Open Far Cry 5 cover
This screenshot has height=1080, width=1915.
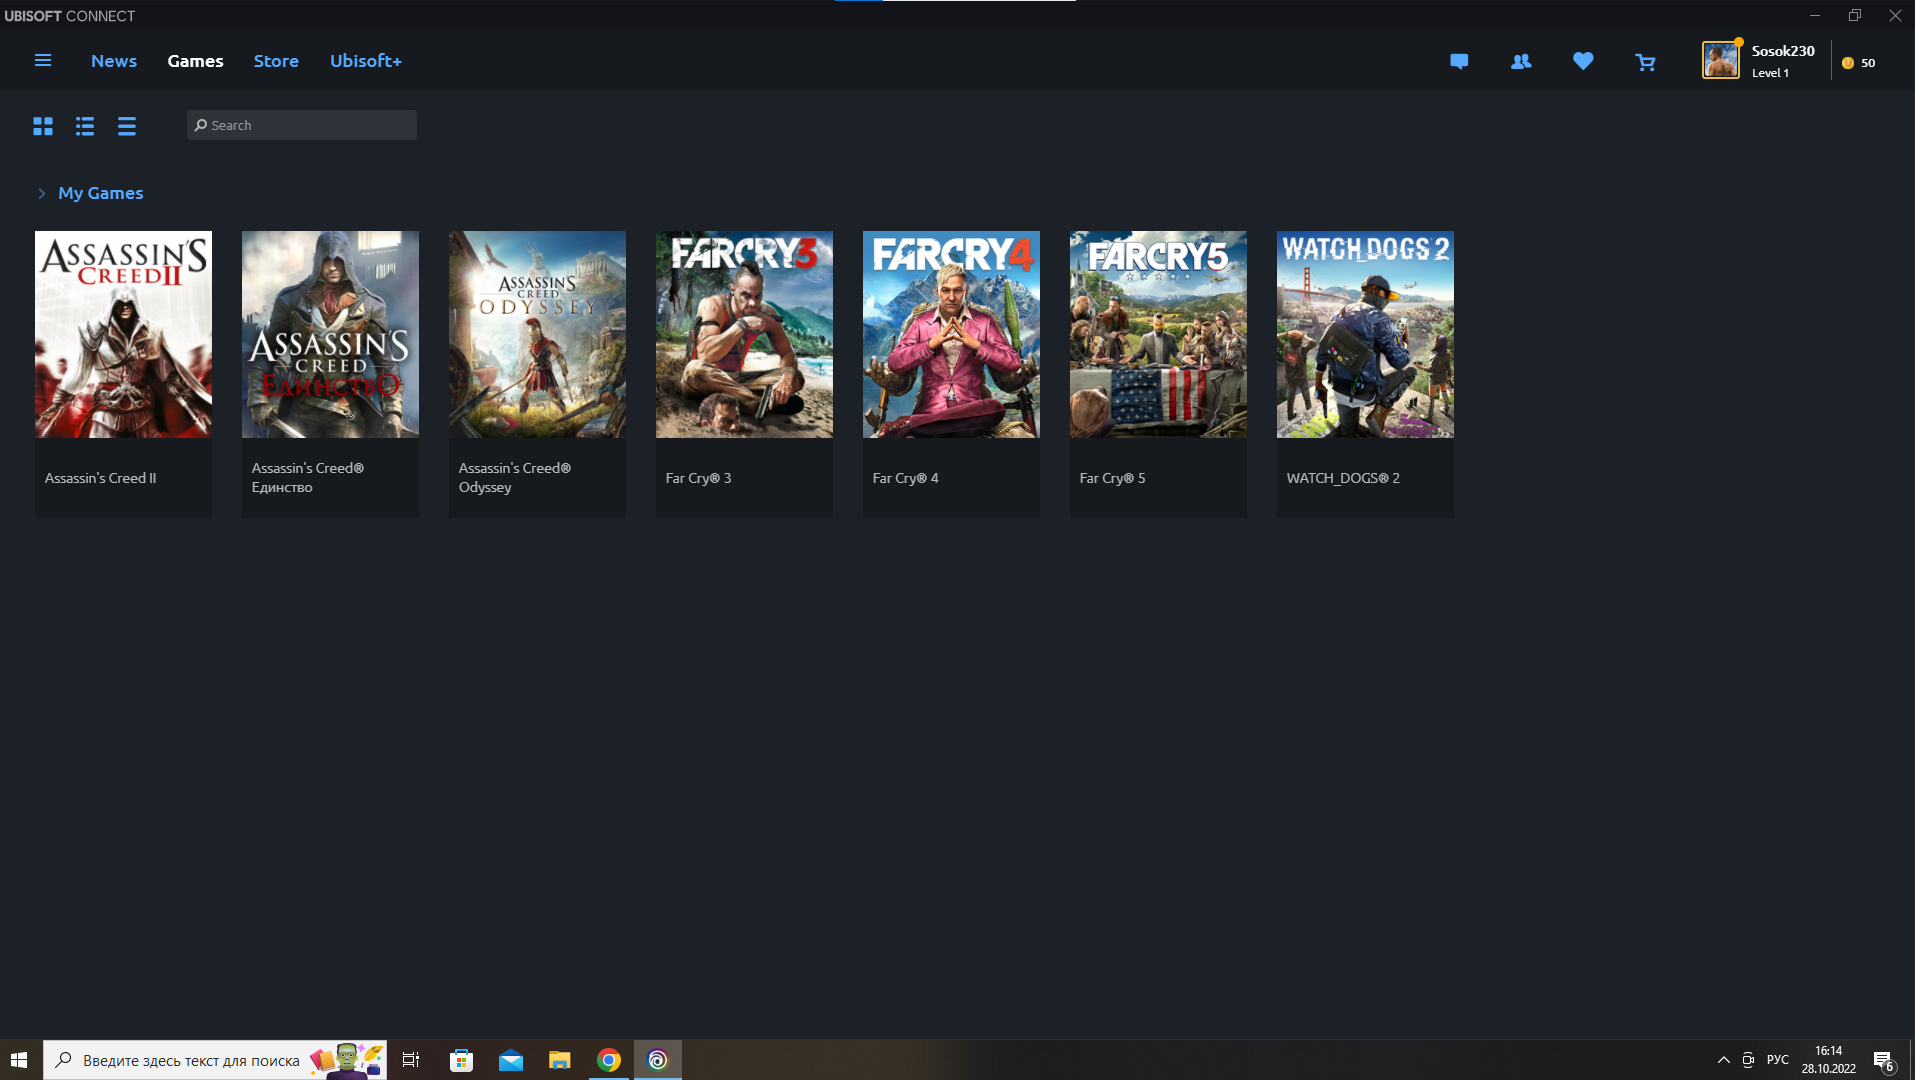coord(1158,334)
